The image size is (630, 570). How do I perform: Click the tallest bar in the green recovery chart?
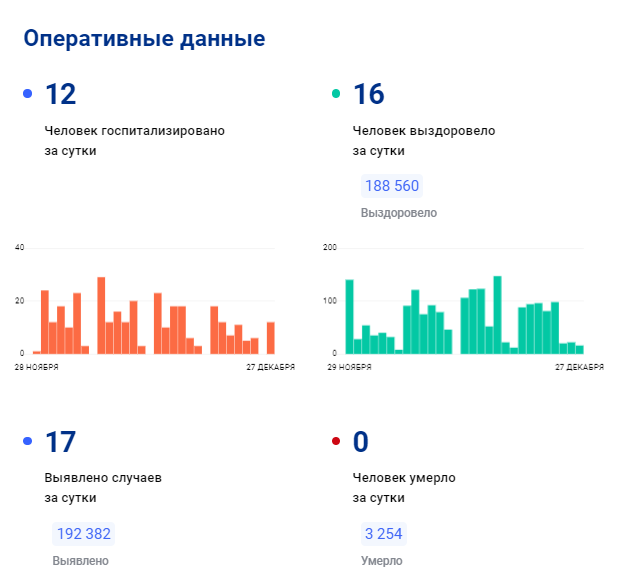(x=497, y=315)
